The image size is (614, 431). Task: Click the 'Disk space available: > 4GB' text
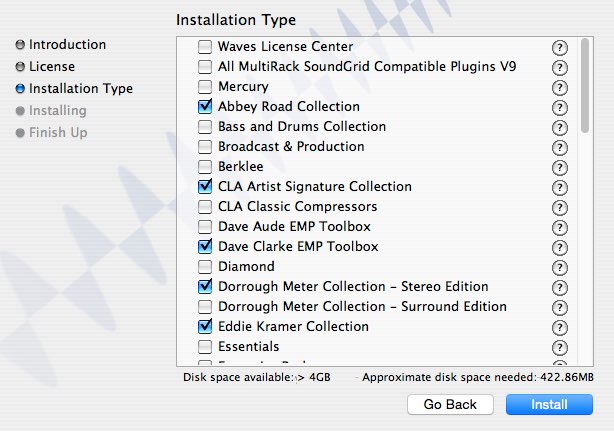pos(257,377)
